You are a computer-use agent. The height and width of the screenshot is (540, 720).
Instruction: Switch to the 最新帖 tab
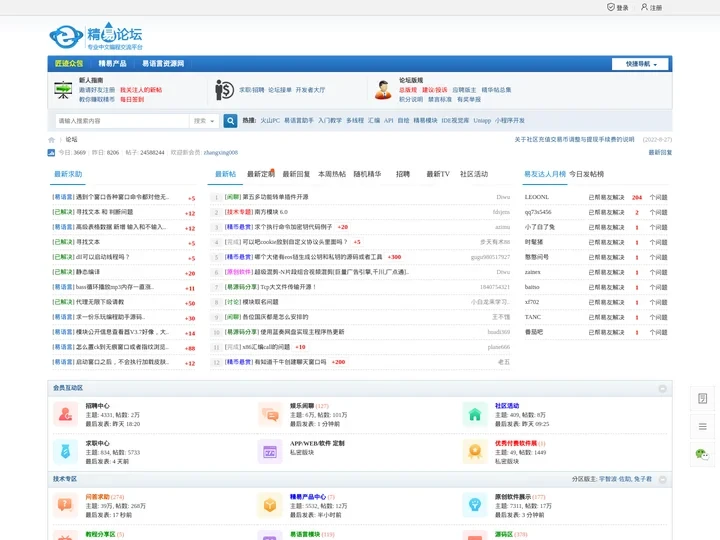point(225,174)
